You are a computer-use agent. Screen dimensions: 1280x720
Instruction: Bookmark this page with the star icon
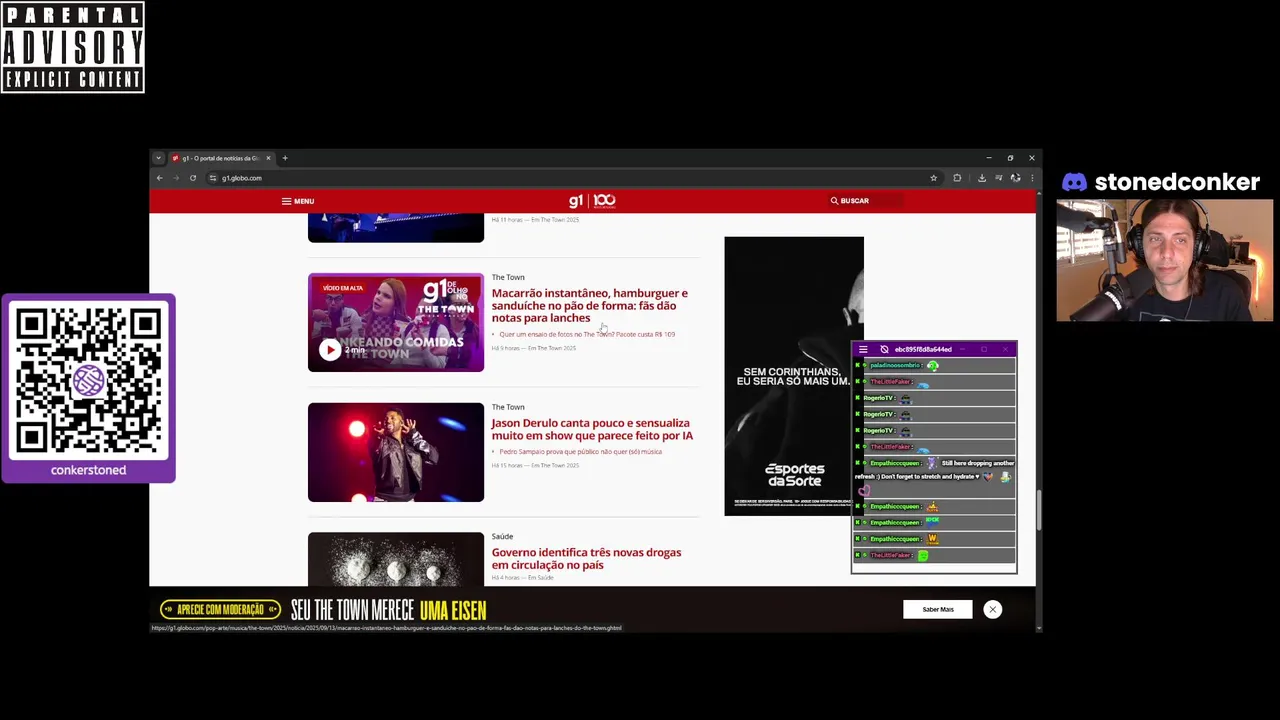click(934, 178)
